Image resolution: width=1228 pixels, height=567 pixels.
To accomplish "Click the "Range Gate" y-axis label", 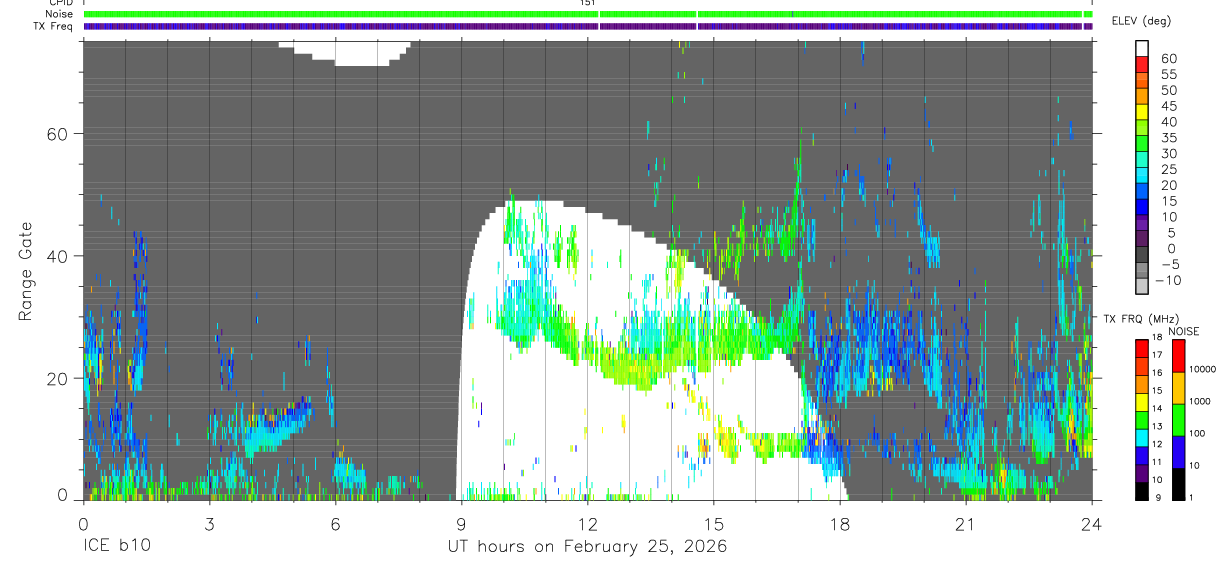I will click(x=27, y=272).
